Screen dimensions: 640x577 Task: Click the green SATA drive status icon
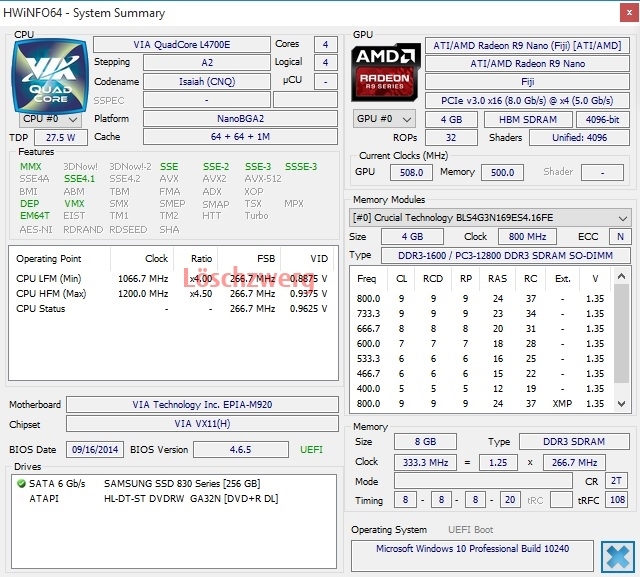point(21,484)
